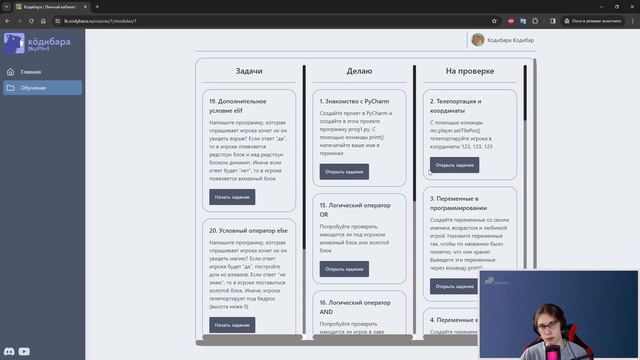This screenshot has width=640, height=360.
Task: Click the incognito mode indicator
Action: [x=593, y=21]
